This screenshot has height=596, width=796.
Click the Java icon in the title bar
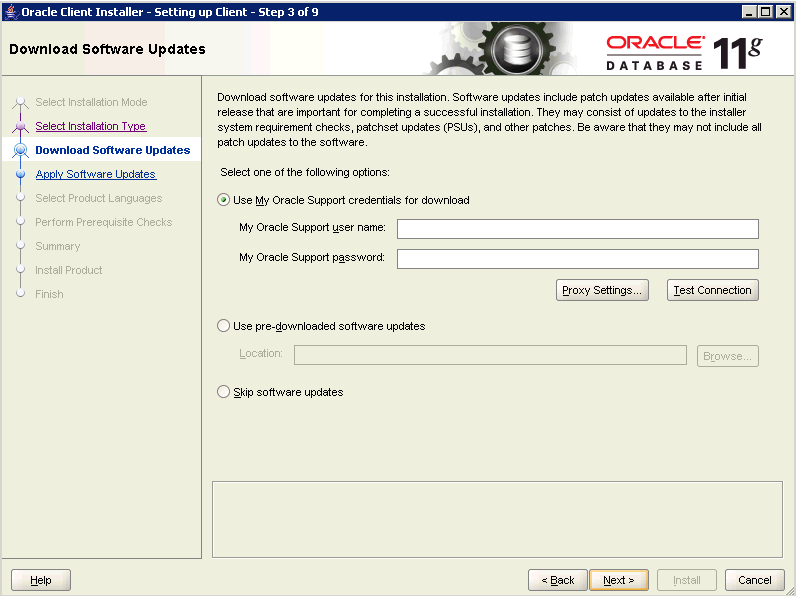pos(10,10)
